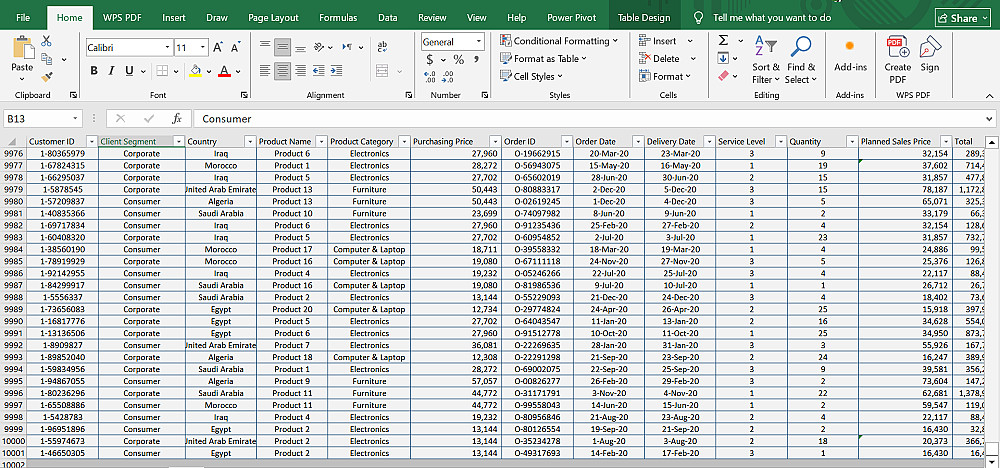
Task: Toggle Top Align vertical alignment
Action: [x=265, y=47]
